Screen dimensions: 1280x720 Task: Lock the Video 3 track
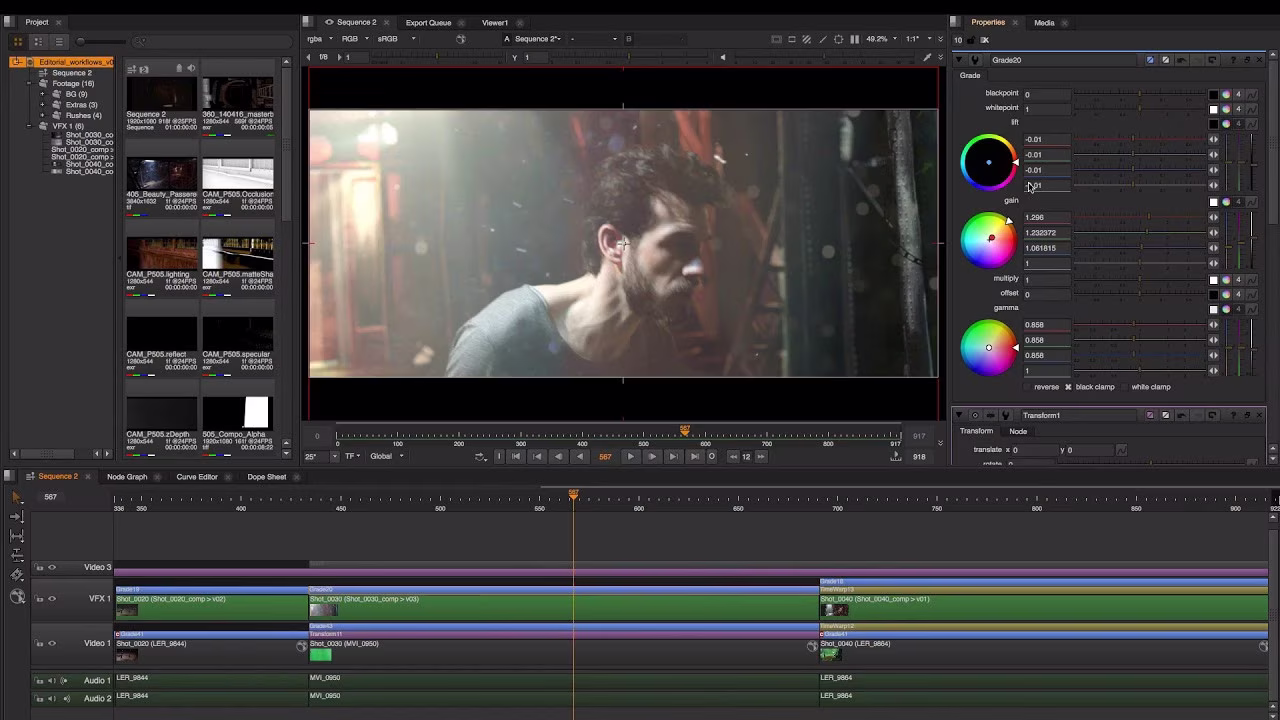pos(40,568)
